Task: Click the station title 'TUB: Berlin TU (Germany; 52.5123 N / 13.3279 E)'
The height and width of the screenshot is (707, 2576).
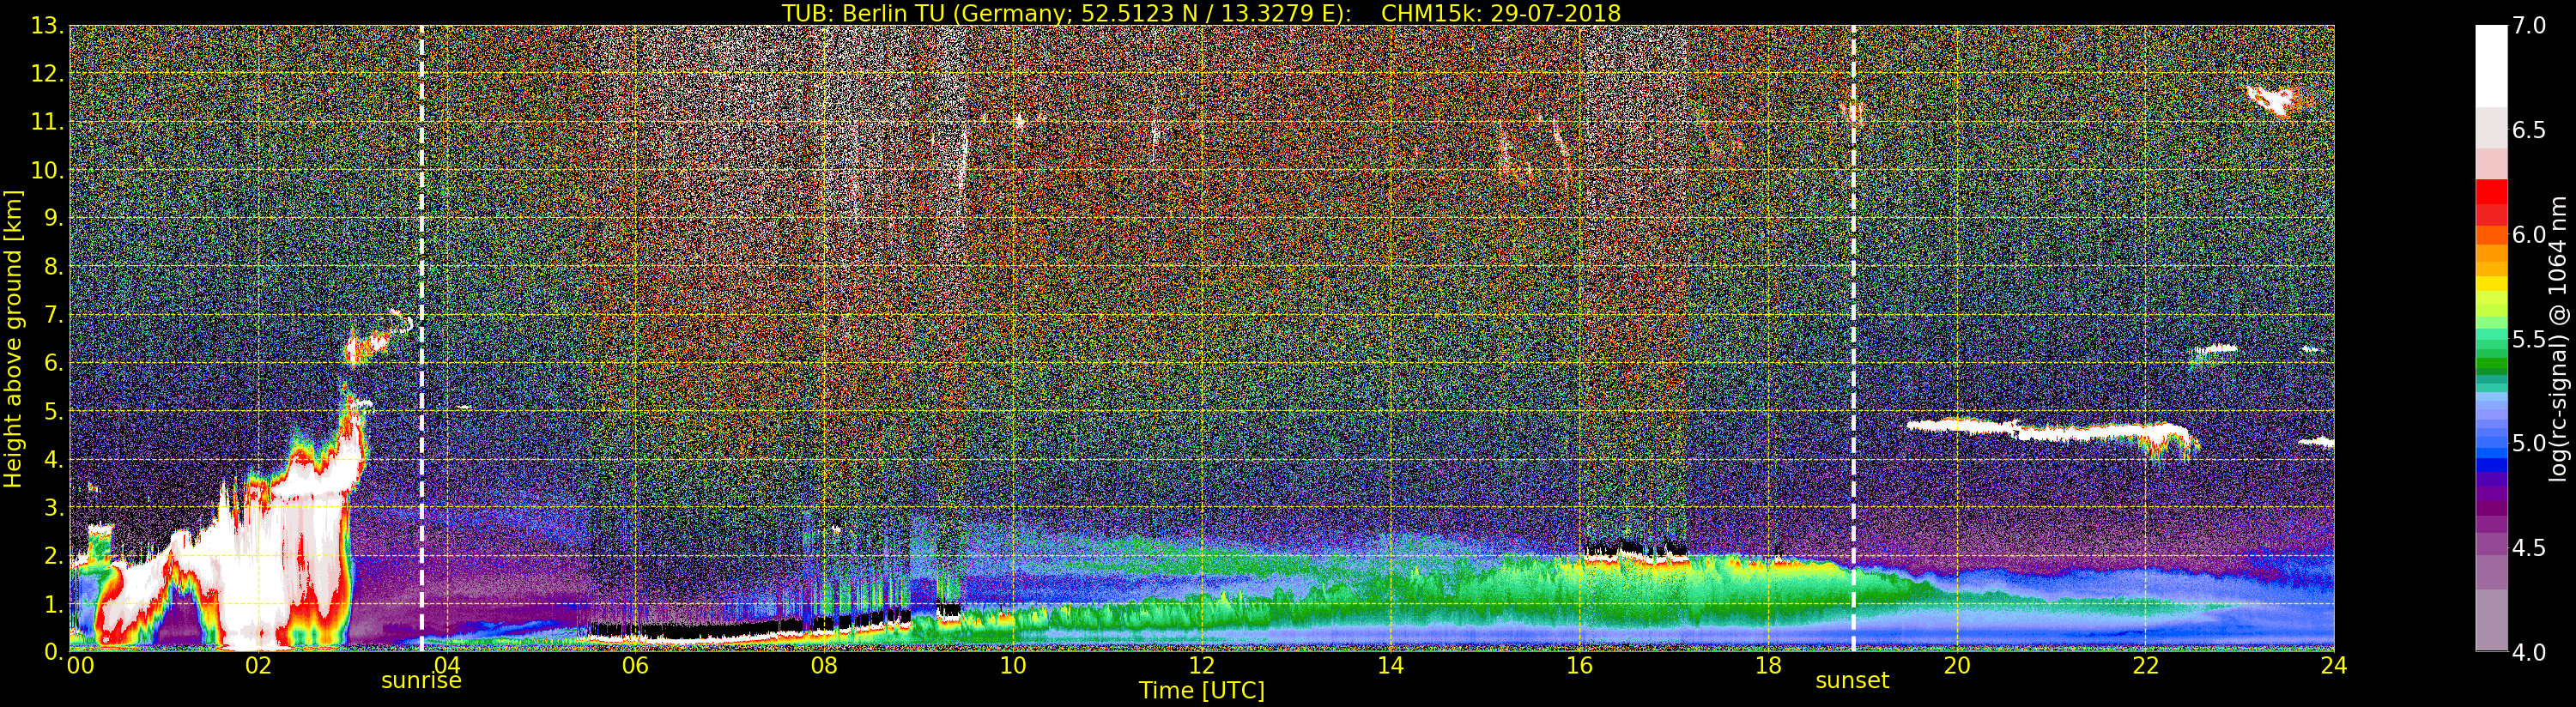Action: click(1066, 13)
